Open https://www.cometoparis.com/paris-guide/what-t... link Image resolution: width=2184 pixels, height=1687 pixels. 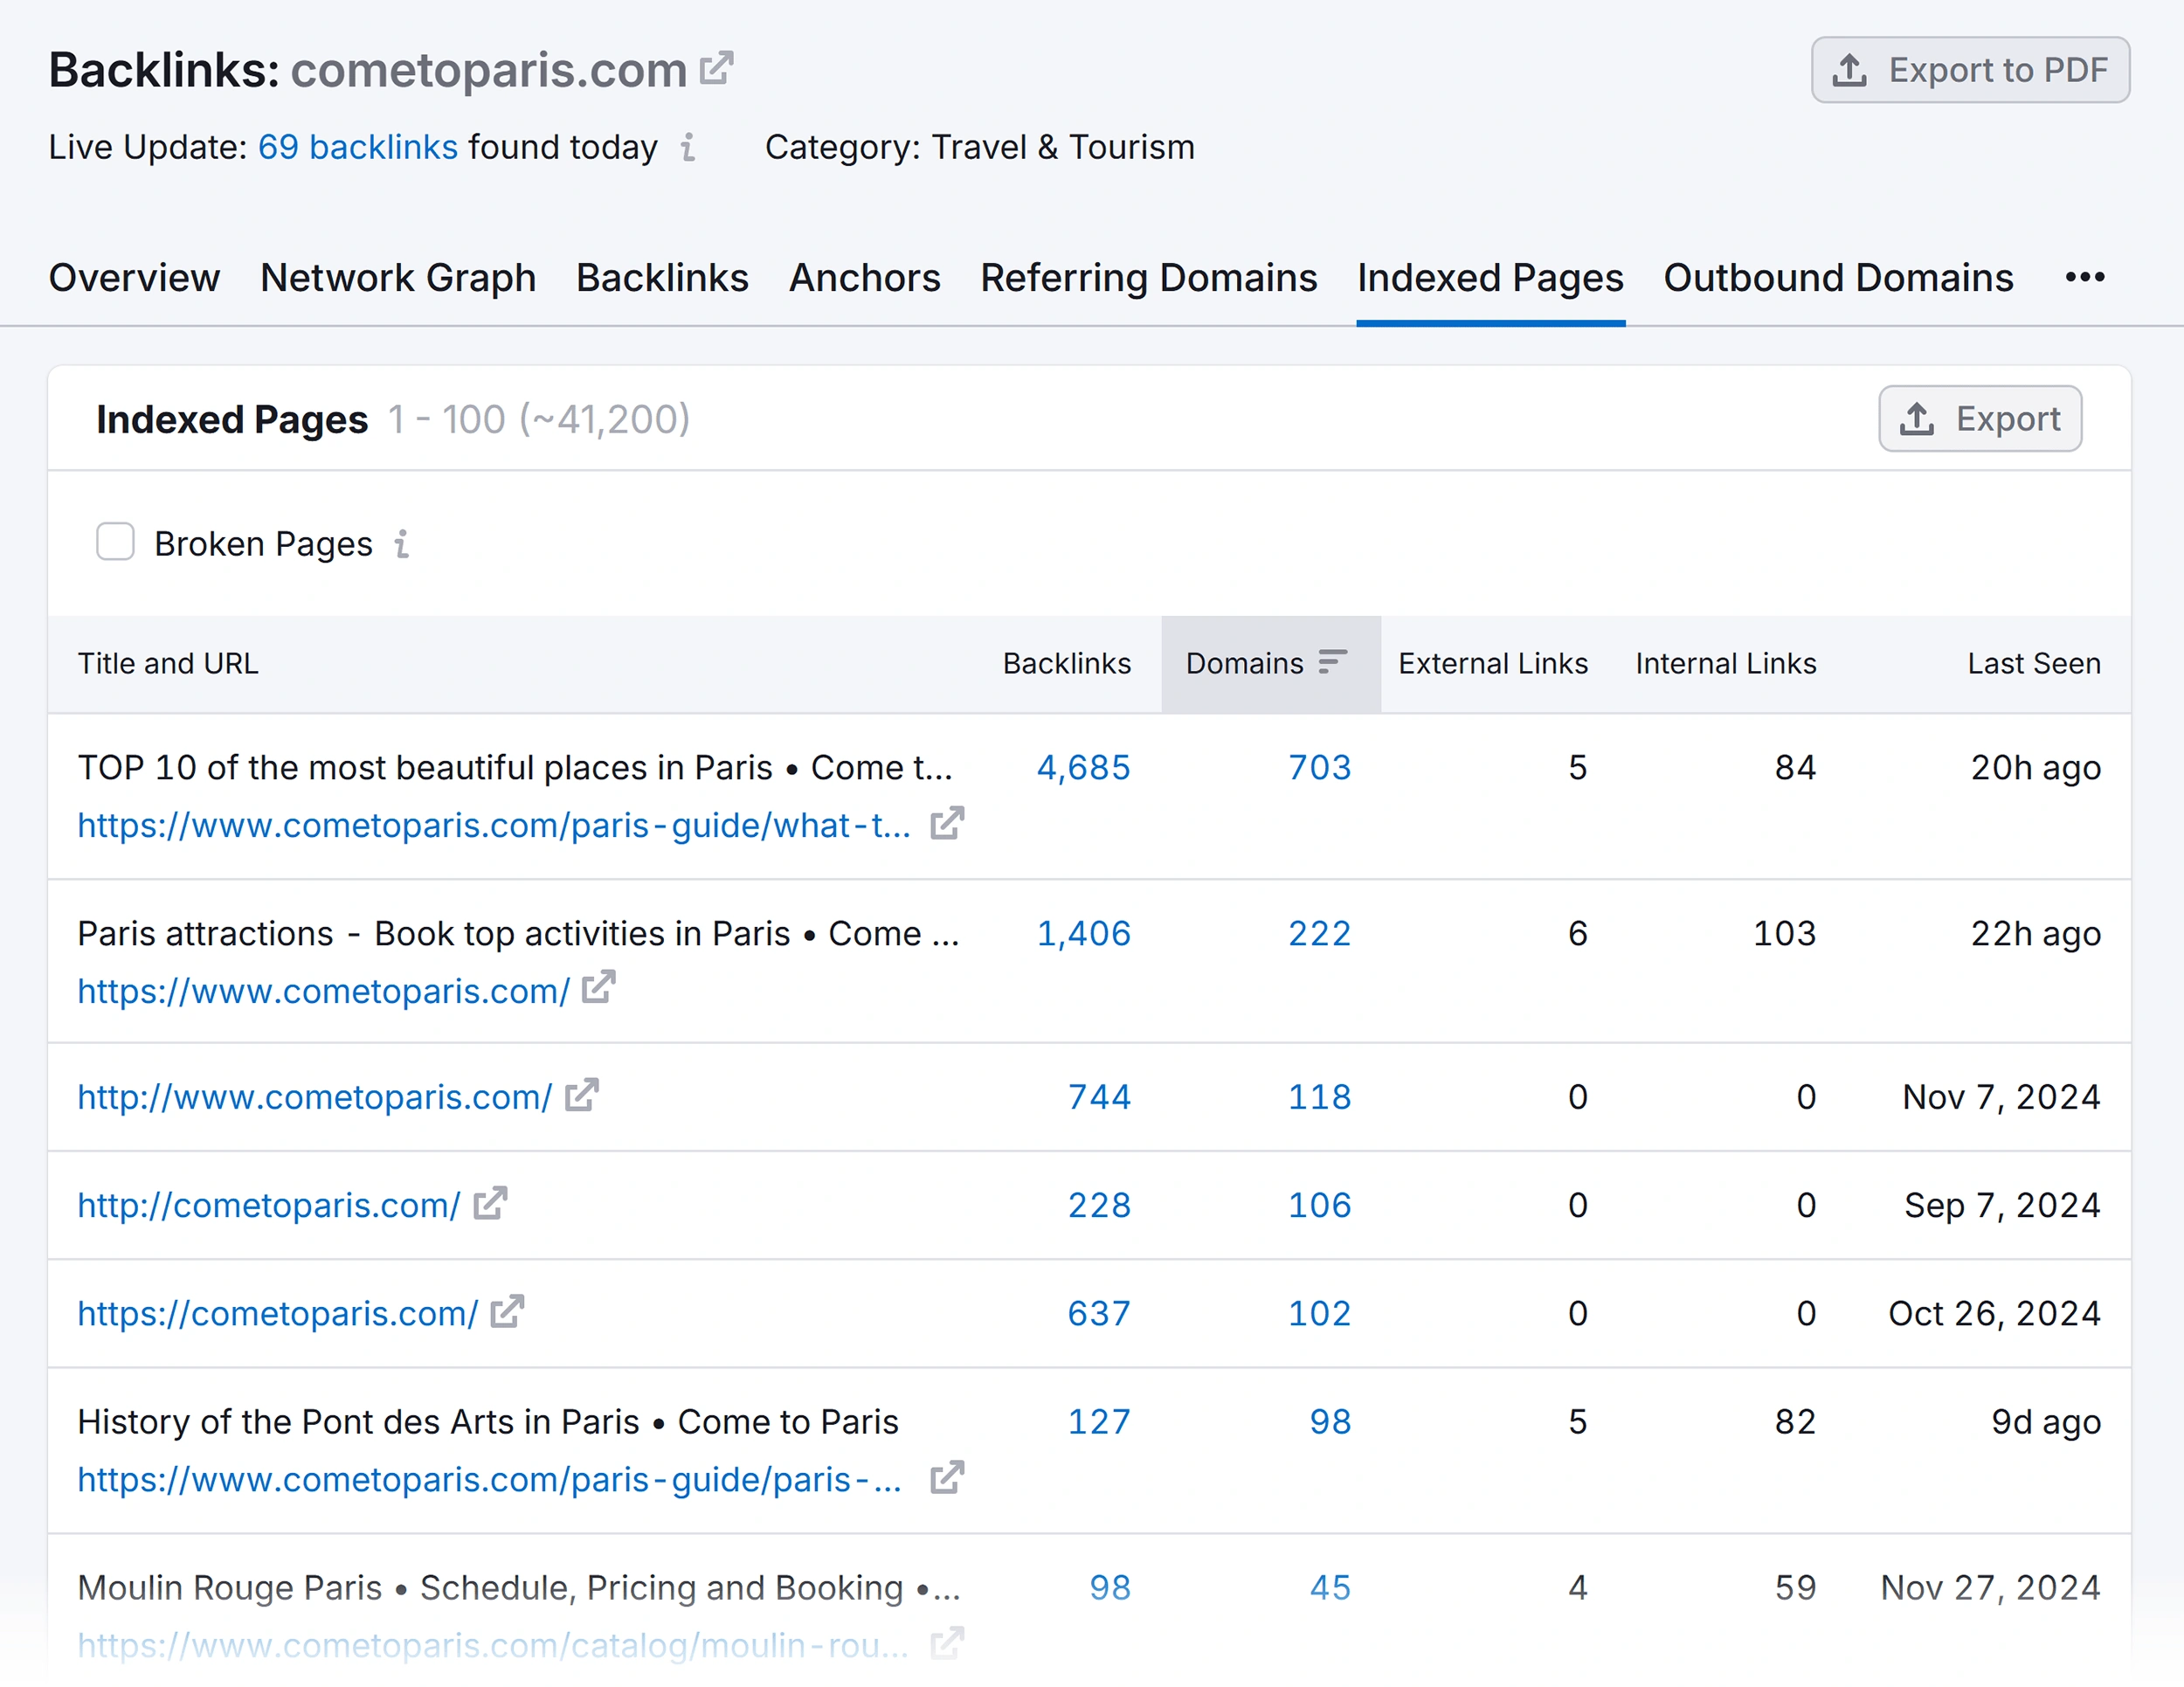pyautogui.click(x=494, y=825)
